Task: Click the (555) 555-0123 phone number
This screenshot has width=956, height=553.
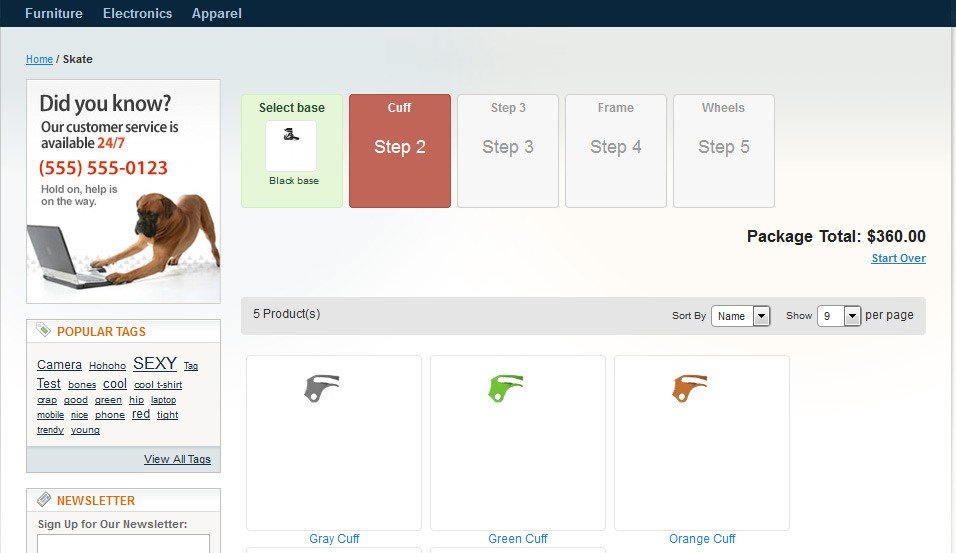Action: tap(103, 168)
